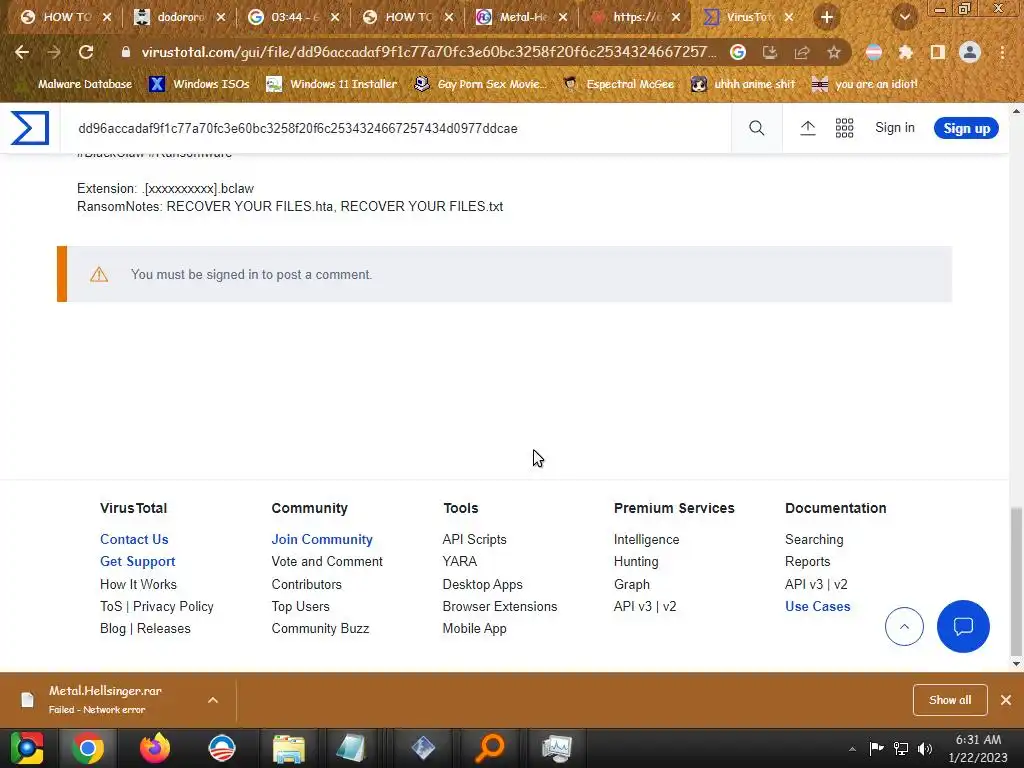Launch Firefox from the taskbar
Viewport: 1024px width, 768px height.
tap(155, 748)
